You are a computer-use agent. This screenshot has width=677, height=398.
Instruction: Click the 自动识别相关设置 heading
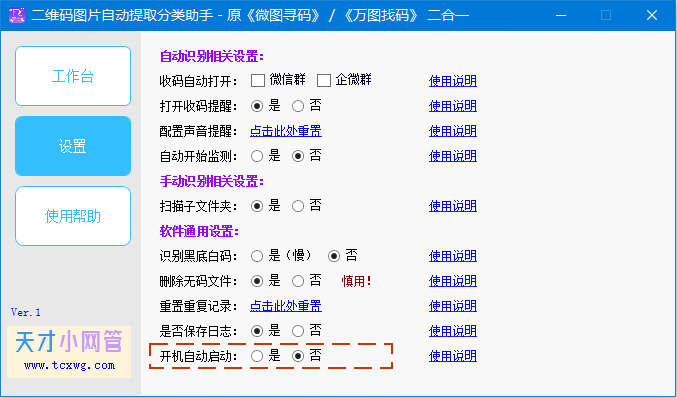coord(212,56)
